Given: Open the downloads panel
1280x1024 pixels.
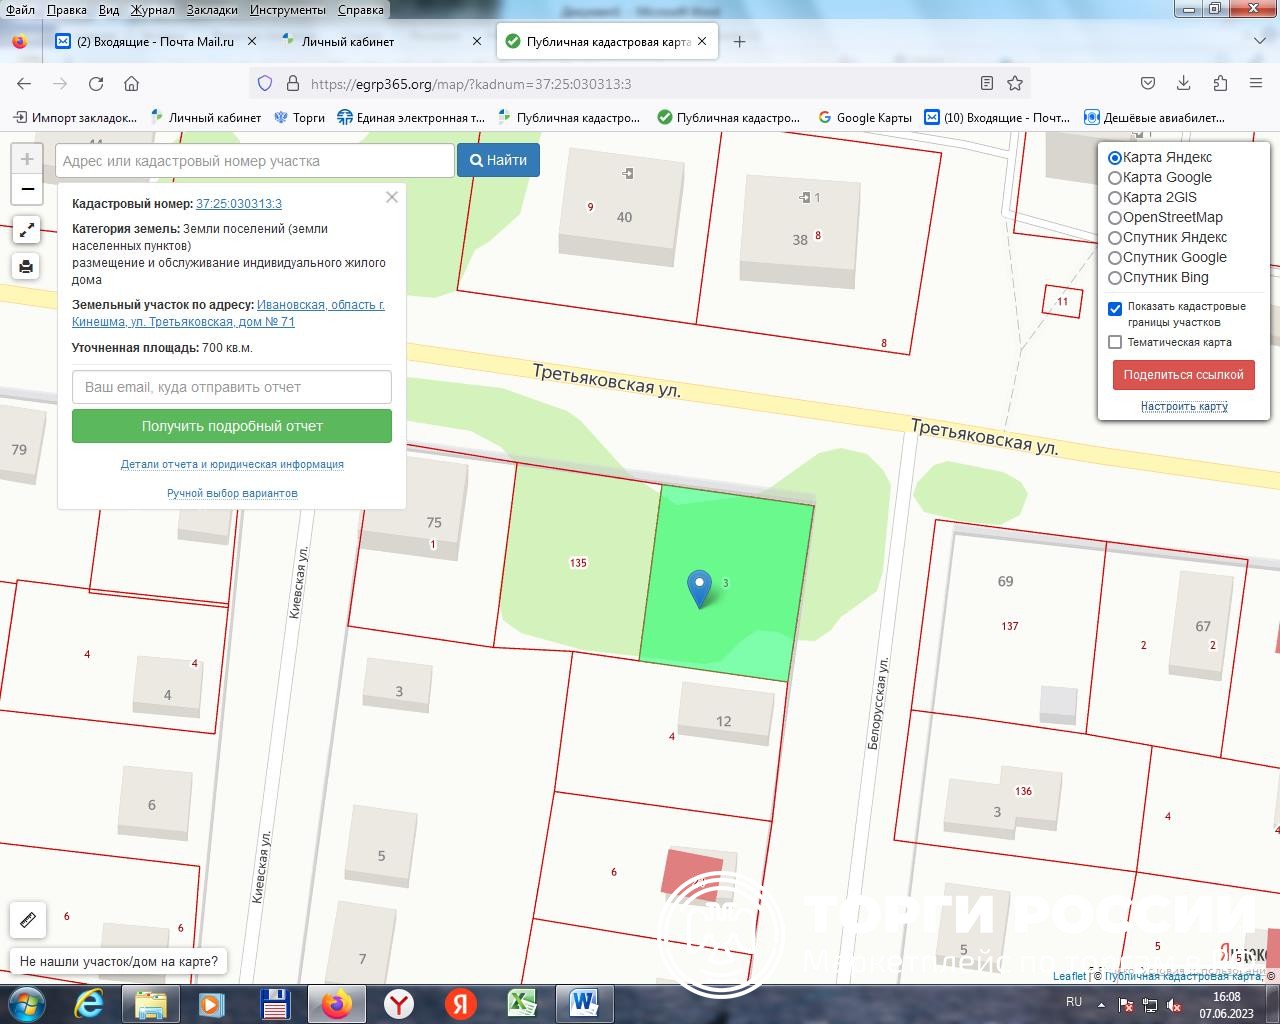Looking at the screenshot, I should click(1183, 83).
